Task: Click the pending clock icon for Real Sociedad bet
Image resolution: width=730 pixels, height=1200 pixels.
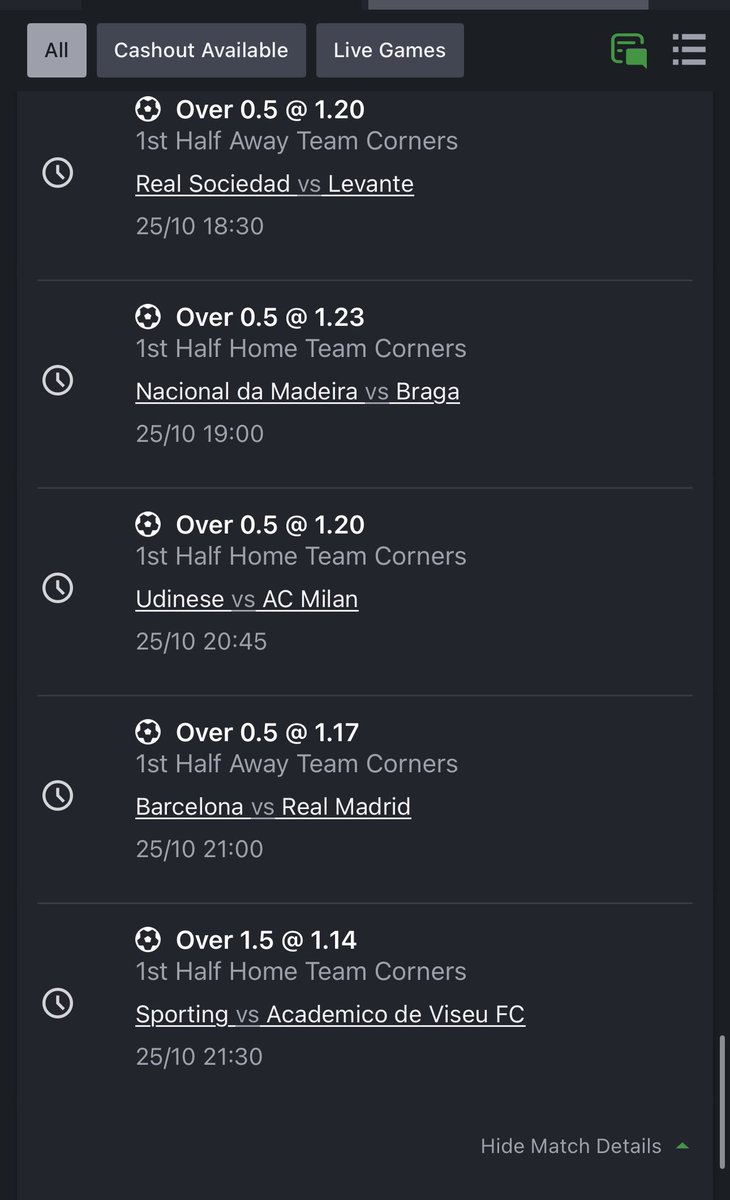Action: pos(58,173)
